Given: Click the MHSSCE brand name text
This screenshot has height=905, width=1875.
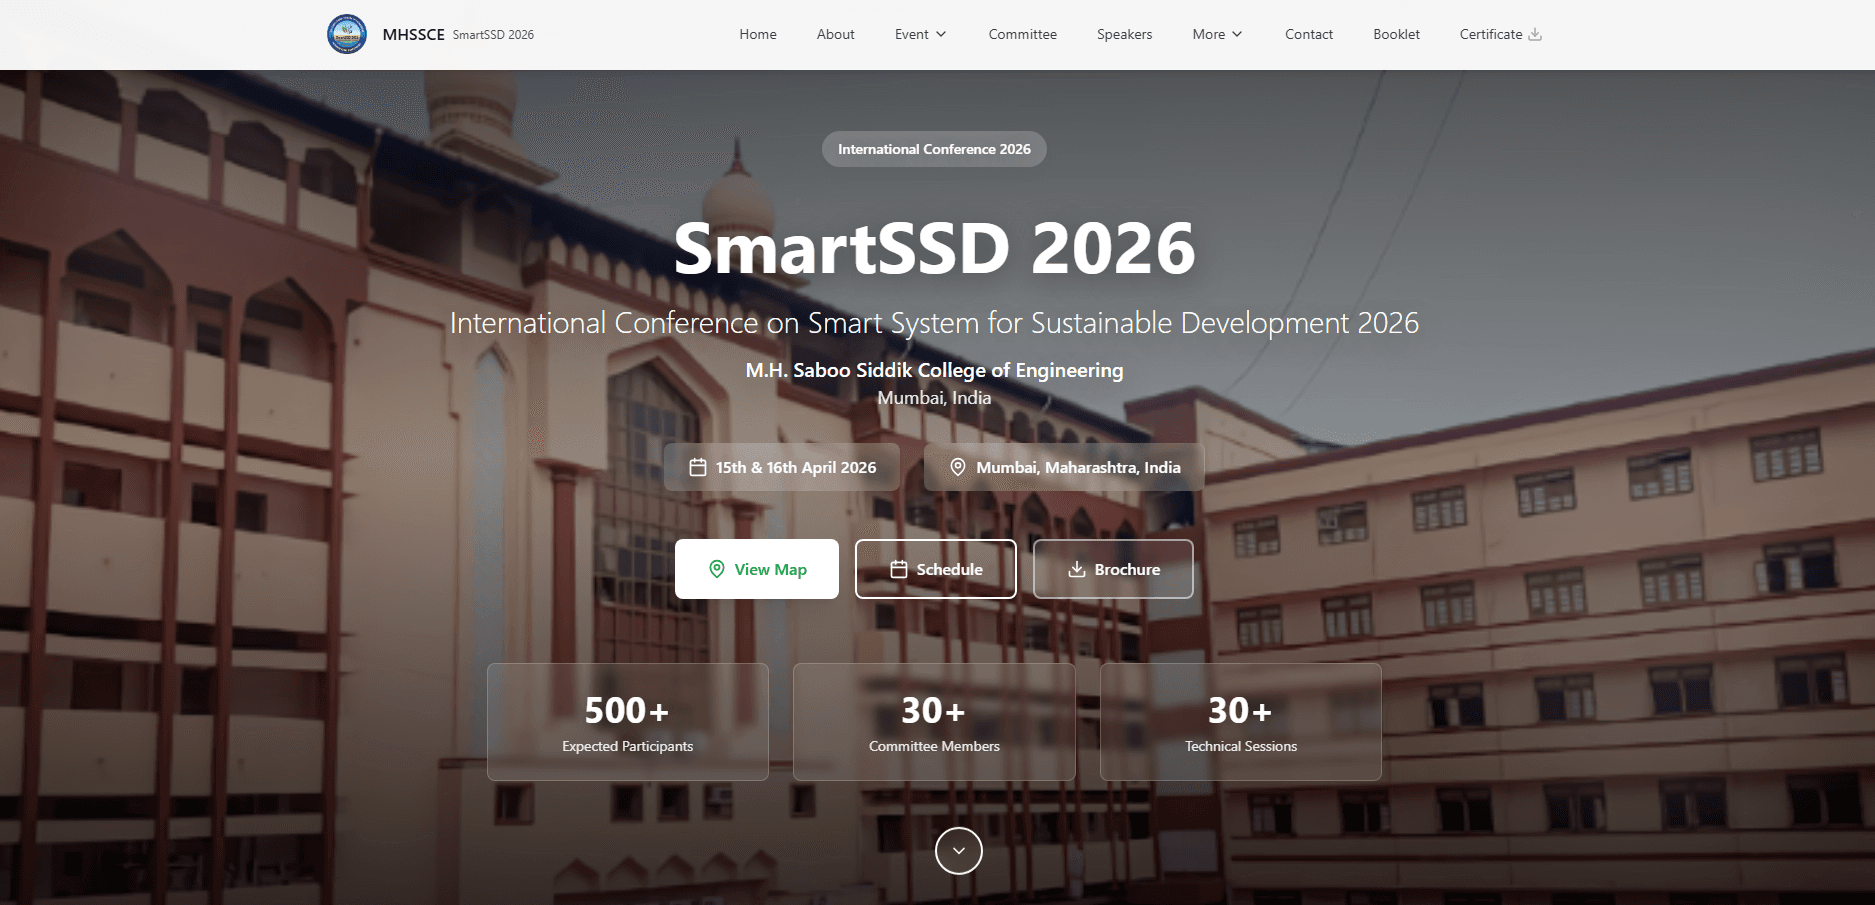Looking at the screenshot, I should (413, 34).
